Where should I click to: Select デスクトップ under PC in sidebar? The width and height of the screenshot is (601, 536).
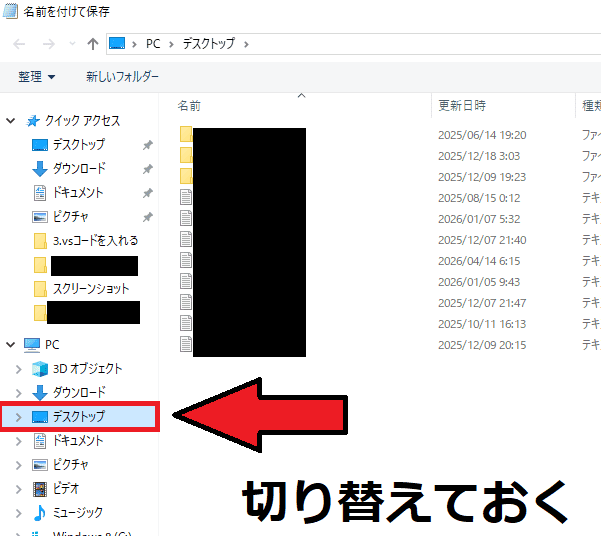pyautogui.click(x=78, y=416)
